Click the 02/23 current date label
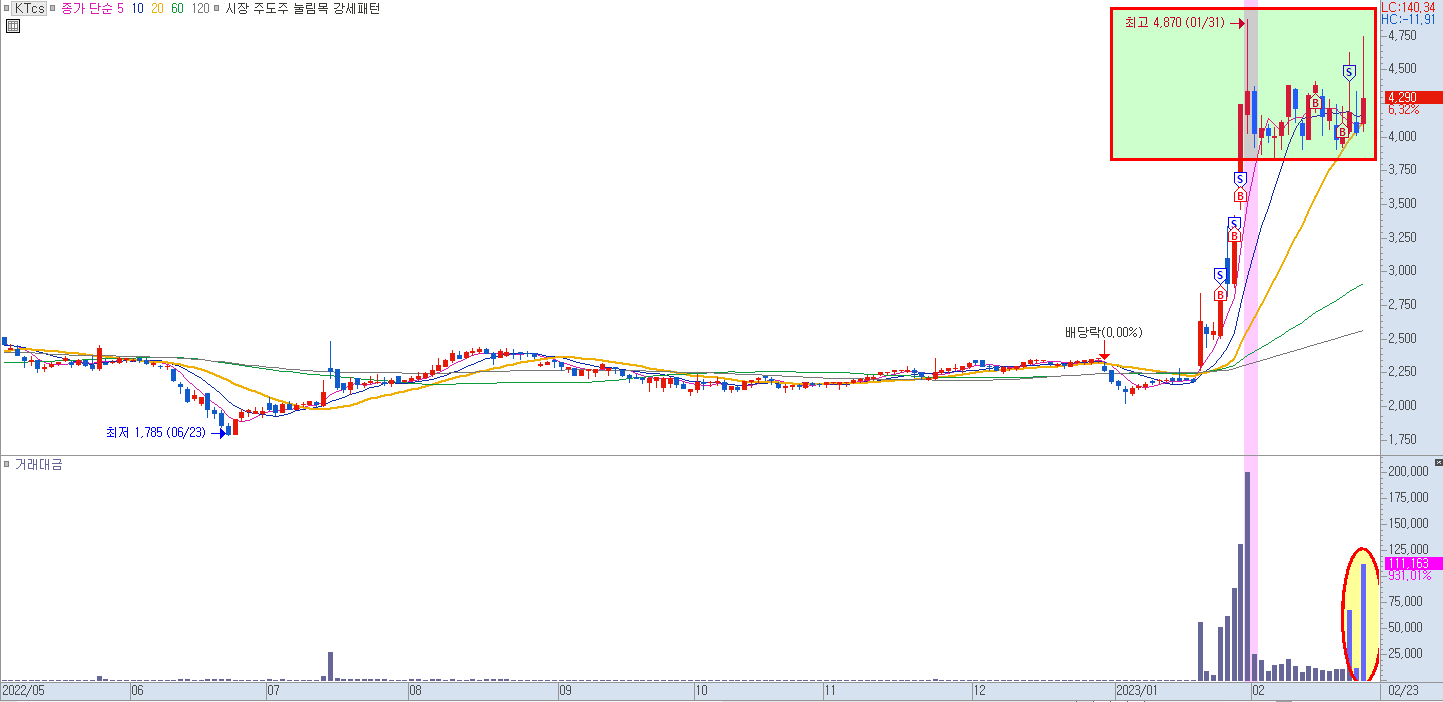The height and width of the screenshot is (702, 1443). [1403, 690]
